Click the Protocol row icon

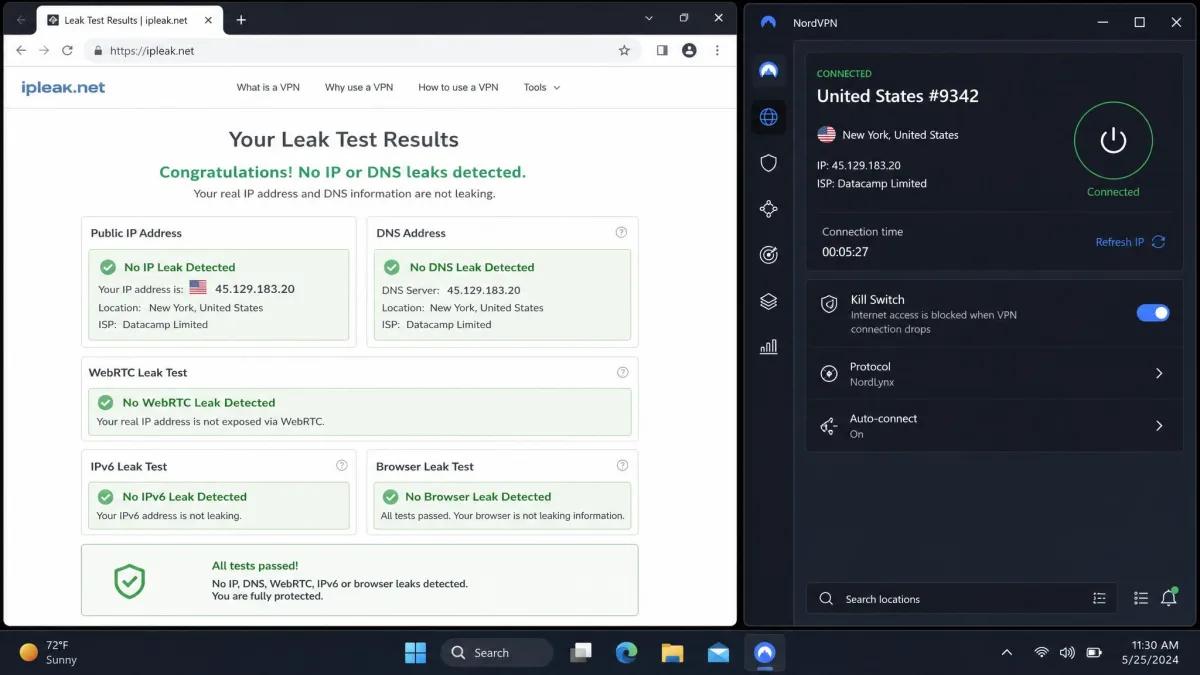pos(828,373)
